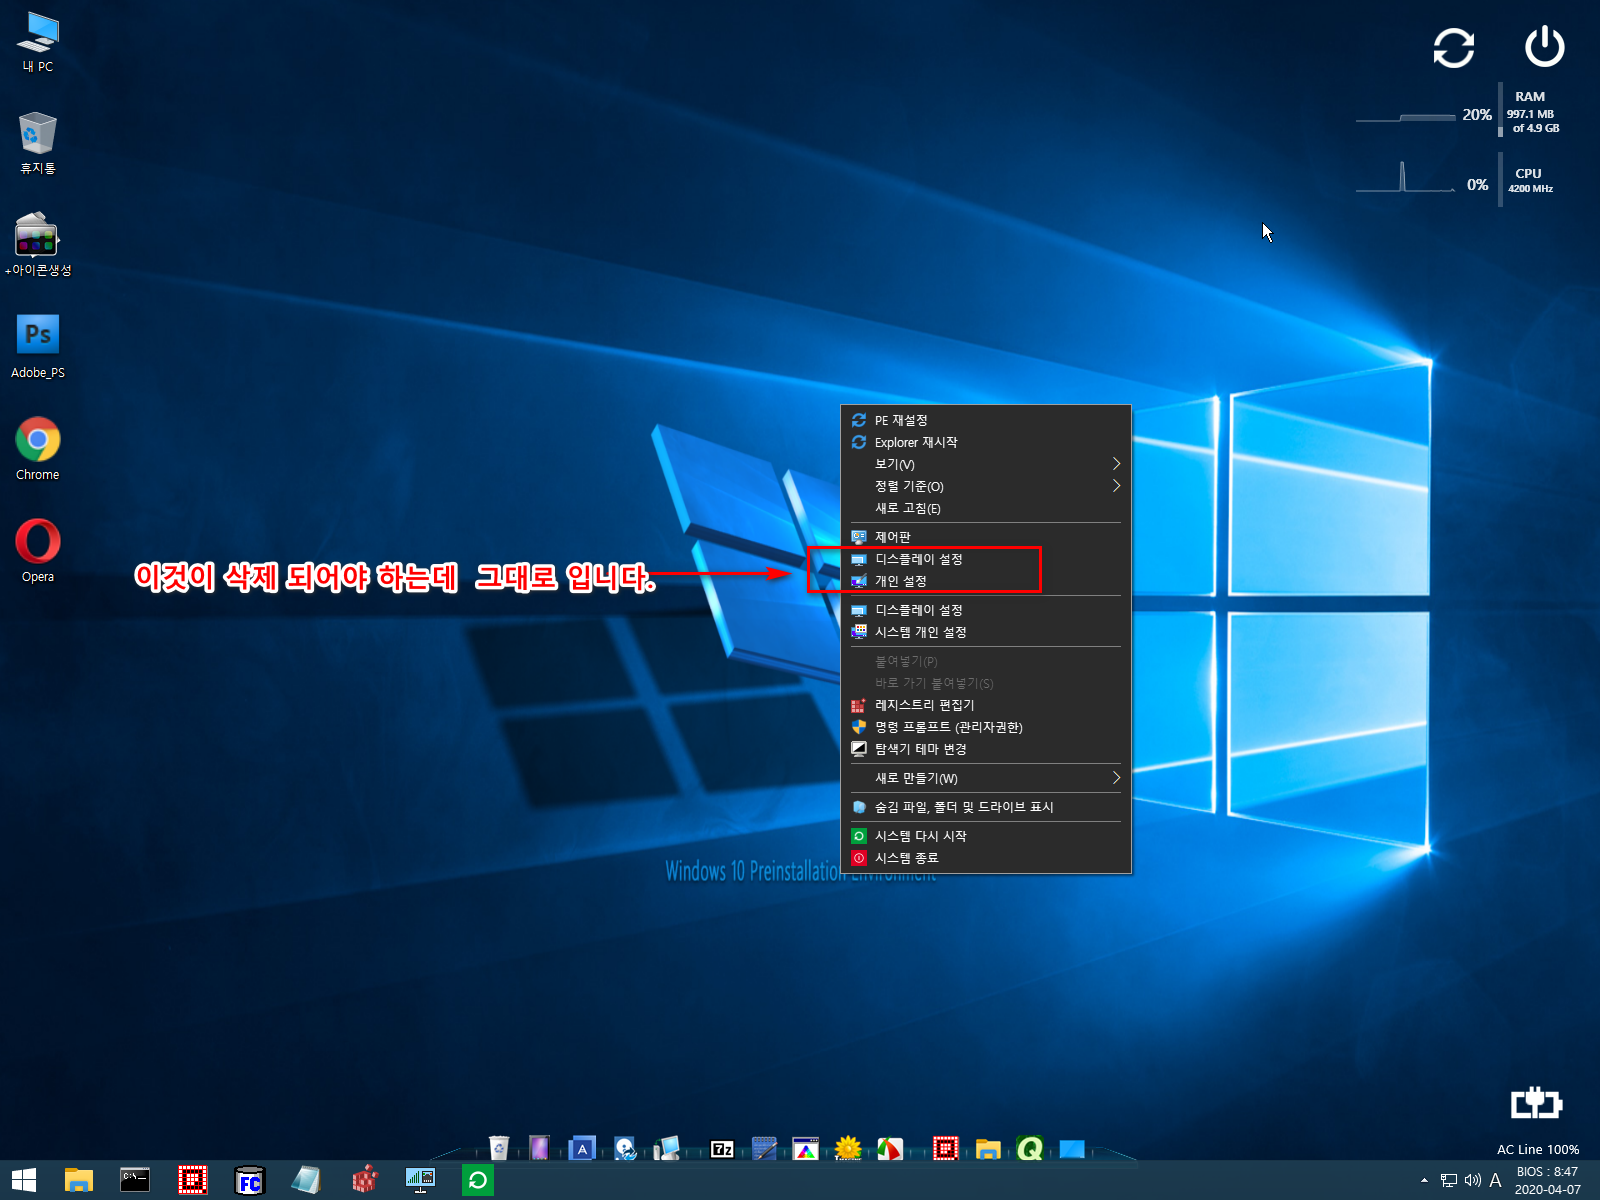Open 명령 프롬프트 (관리자권한) menu entry
This screenshot has width=1600, height=1200.
coord(986,727)
